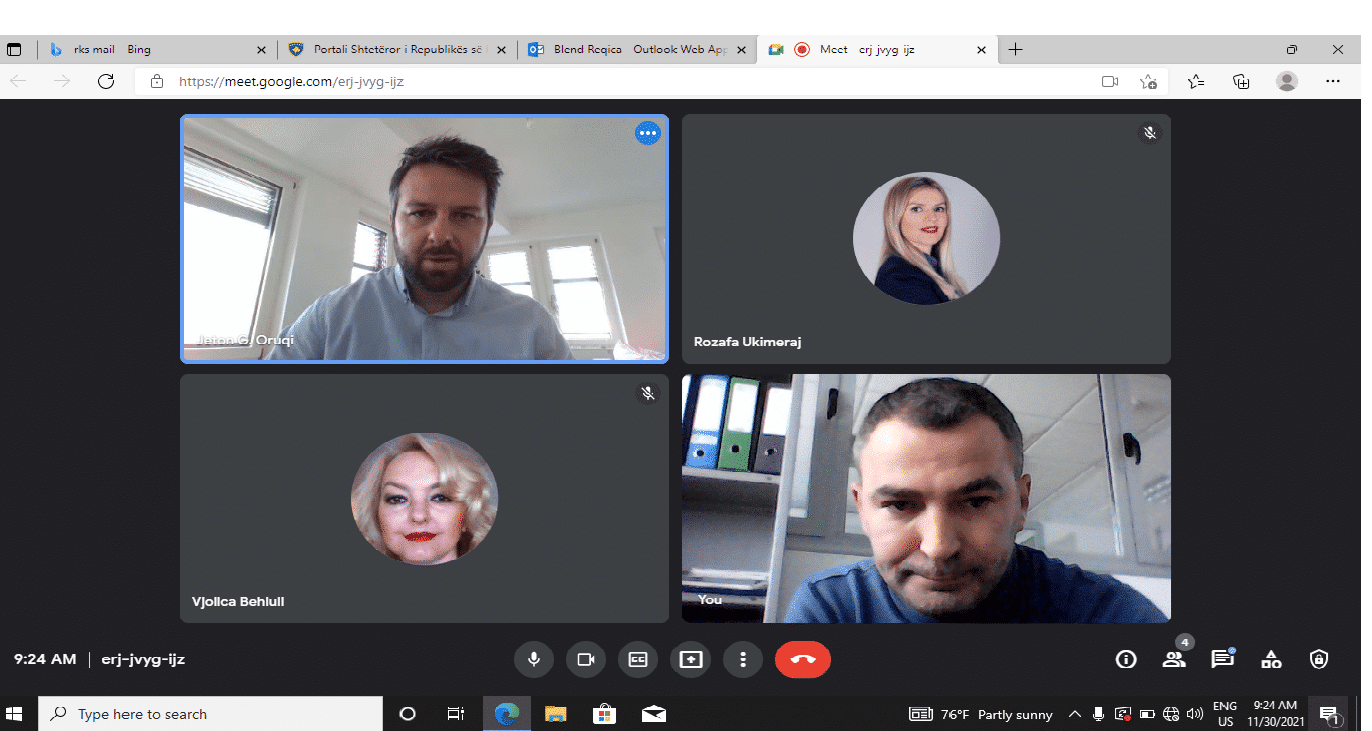Image resolution: width=1372 pixels, height=731 pixels.
Task: Select Vjollca Behluli's video tile
Action: click(x=424, y=498)
